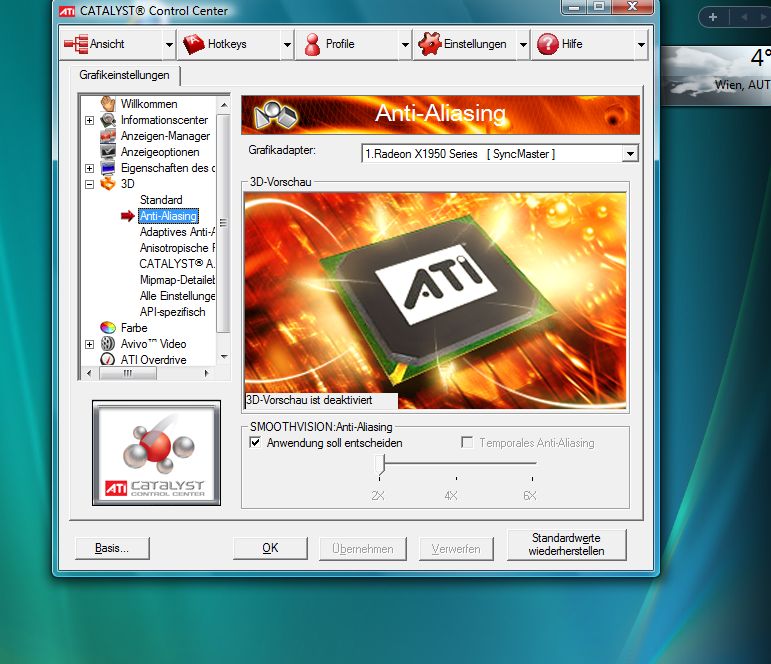This screenshot has height=664, width=771.
Task: Click the OK button
Action: [x=270, y=548]
